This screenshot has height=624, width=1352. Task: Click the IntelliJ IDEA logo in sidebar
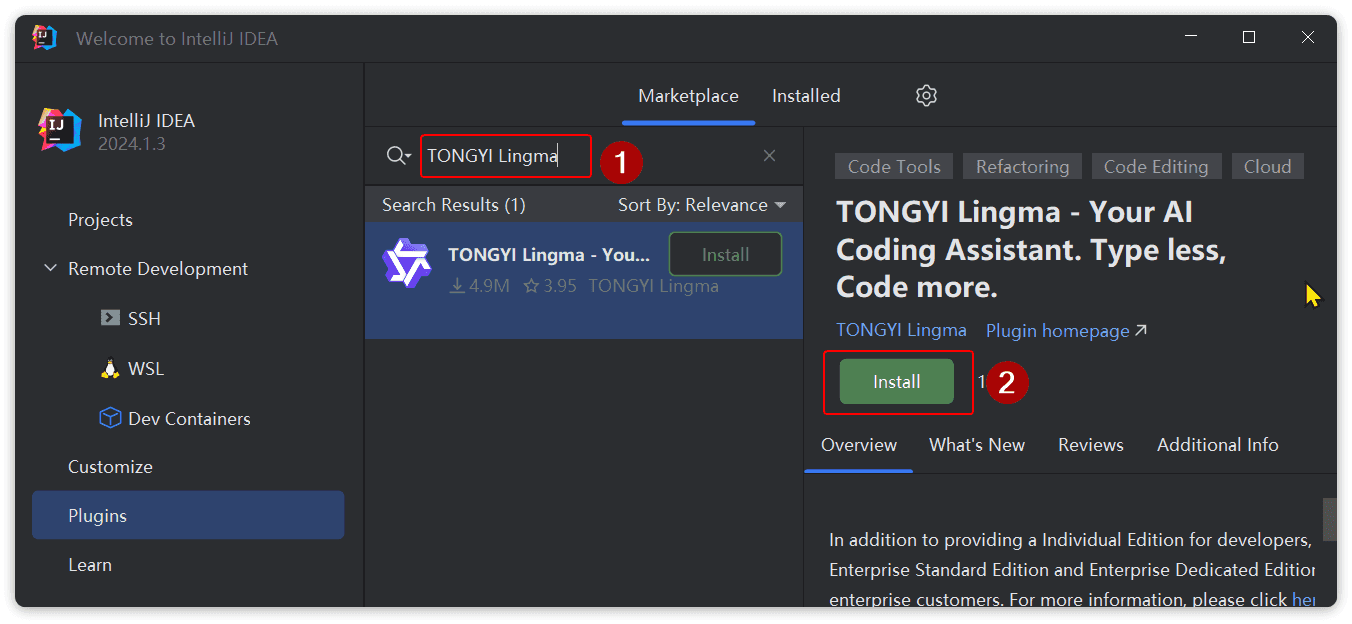[x=60, y=131]
